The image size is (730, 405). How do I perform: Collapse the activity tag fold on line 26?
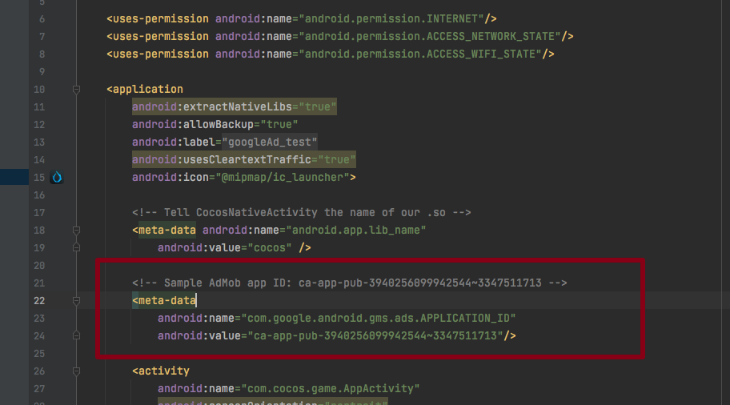(76, 371)
